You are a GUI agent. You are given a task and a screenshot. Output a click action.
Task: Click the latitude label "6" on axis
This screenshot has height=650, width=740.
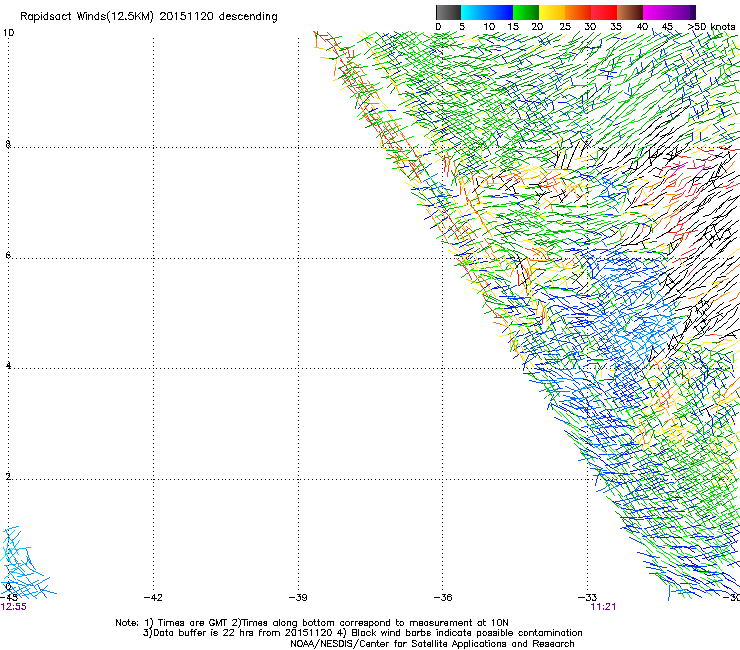click(8, 255)
